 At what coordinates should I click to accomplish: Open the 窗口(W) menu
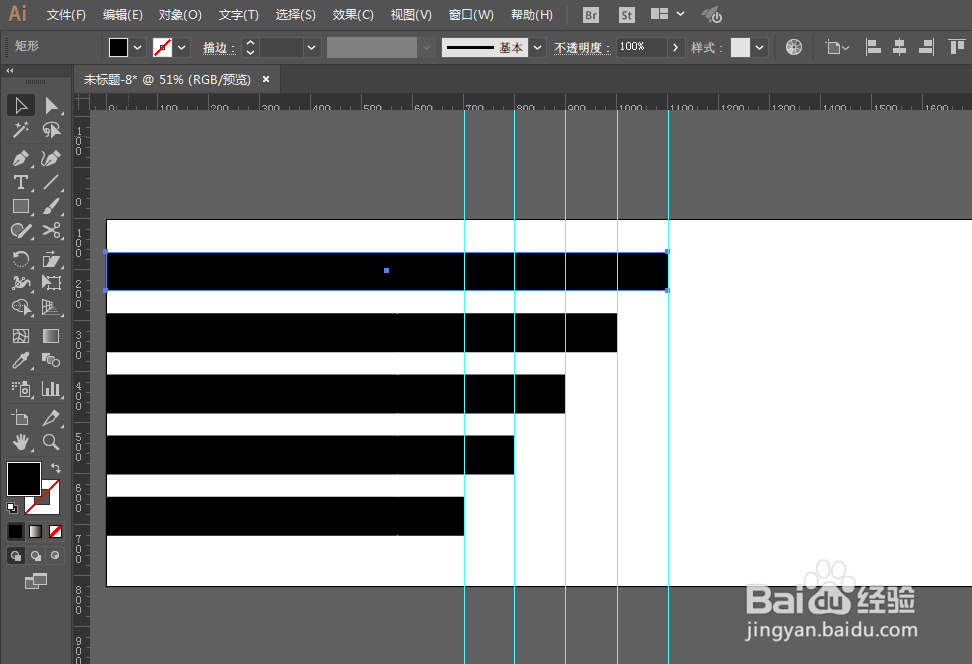tap(471, 15)
